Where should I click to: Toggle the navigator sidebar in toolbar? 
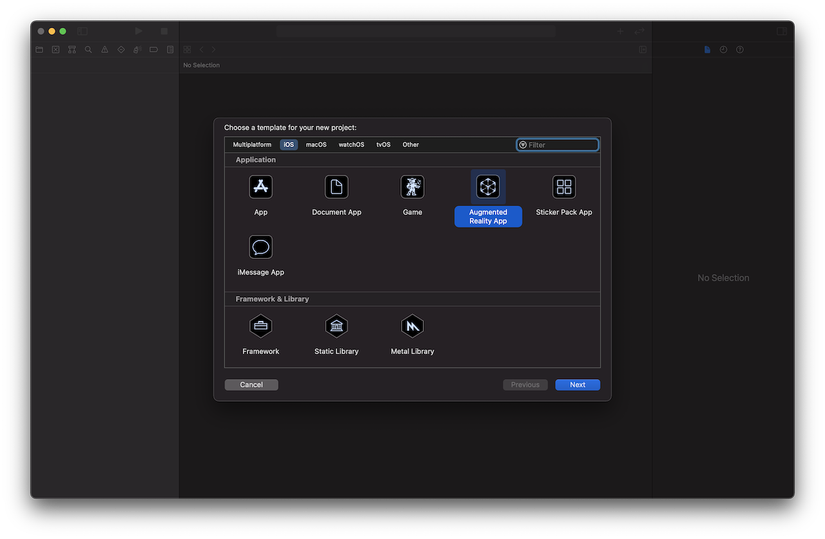point(82,31)
